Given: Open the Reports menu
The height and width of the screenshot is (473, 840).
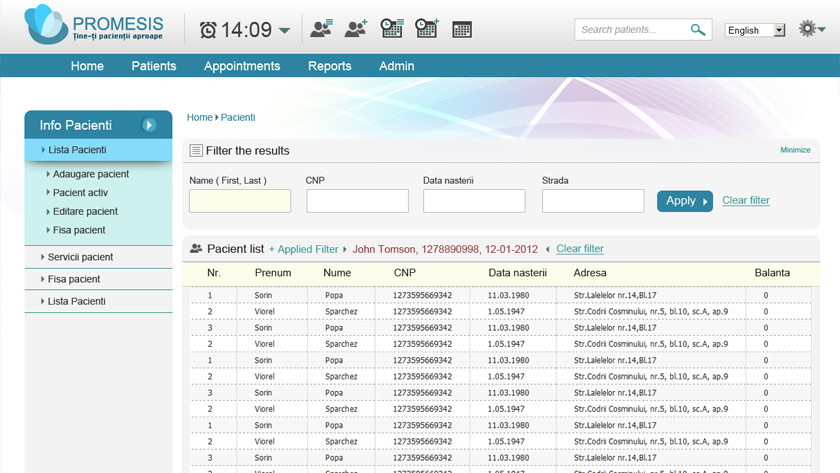Looking at the screenshot, I should tap(329, 66).
